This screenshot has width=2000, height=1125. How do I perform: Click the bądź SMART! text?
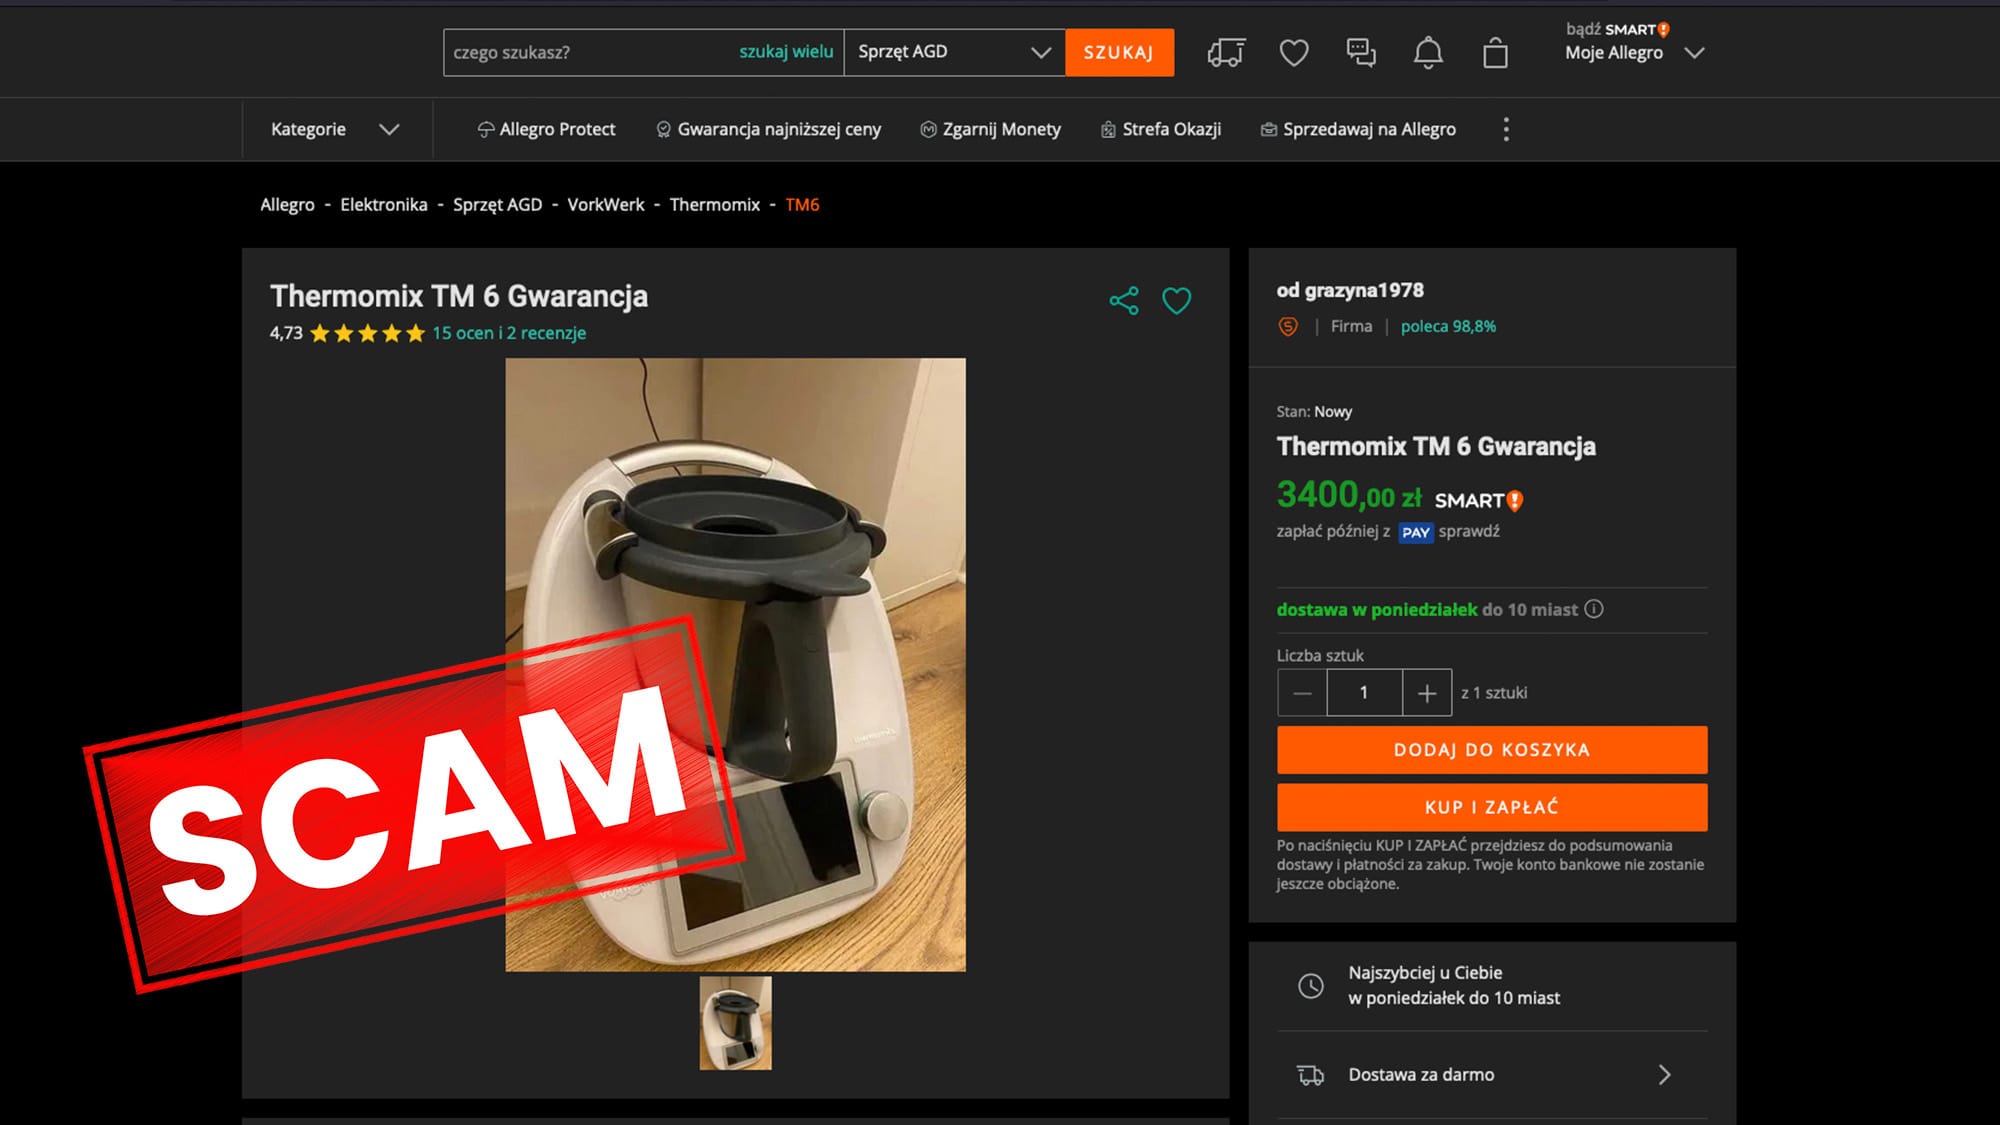[1617, 29]
